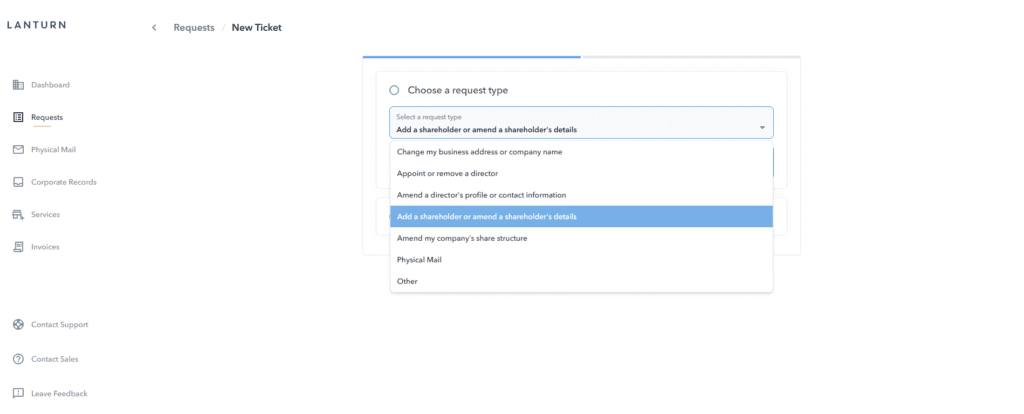Open the Requests breadcrumb link
Image resolution: width=1024 pixels, height=414 pixels.
coord(194,28)
